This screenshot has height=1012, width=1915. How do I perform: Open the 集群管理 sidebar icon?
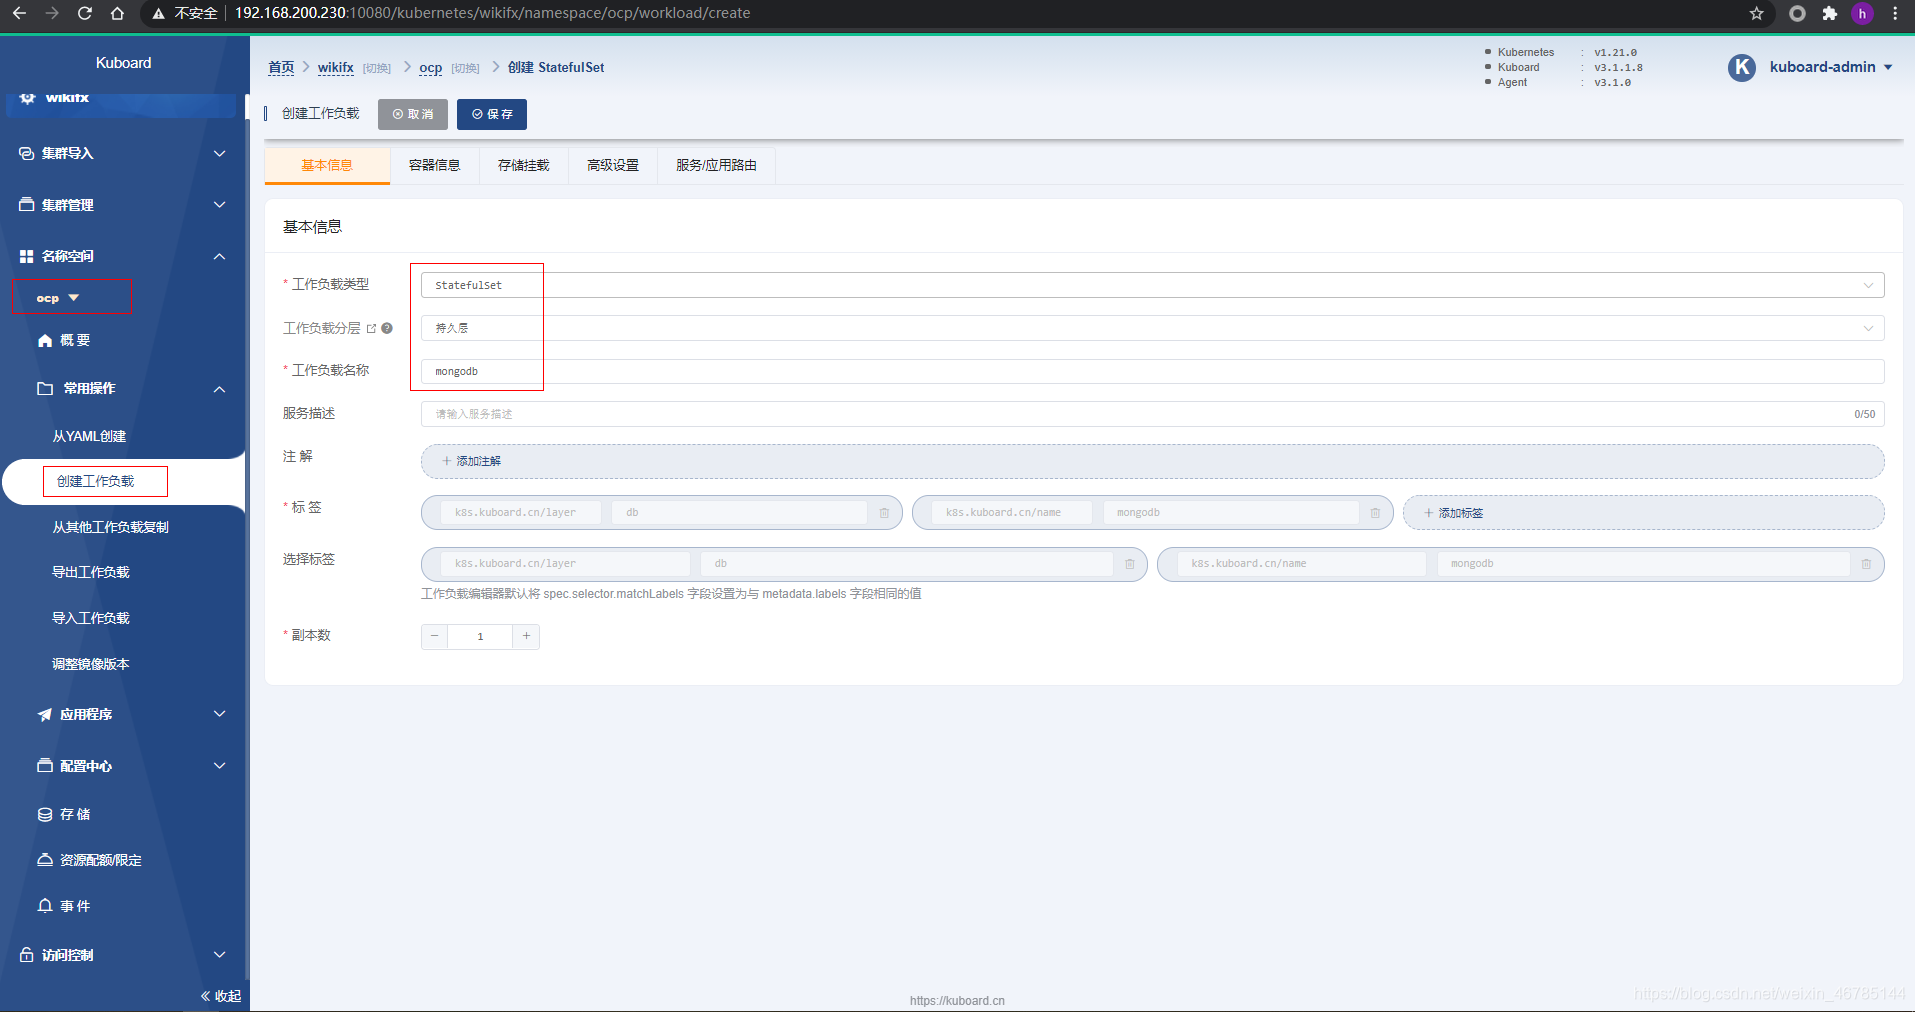pos(26,204)
